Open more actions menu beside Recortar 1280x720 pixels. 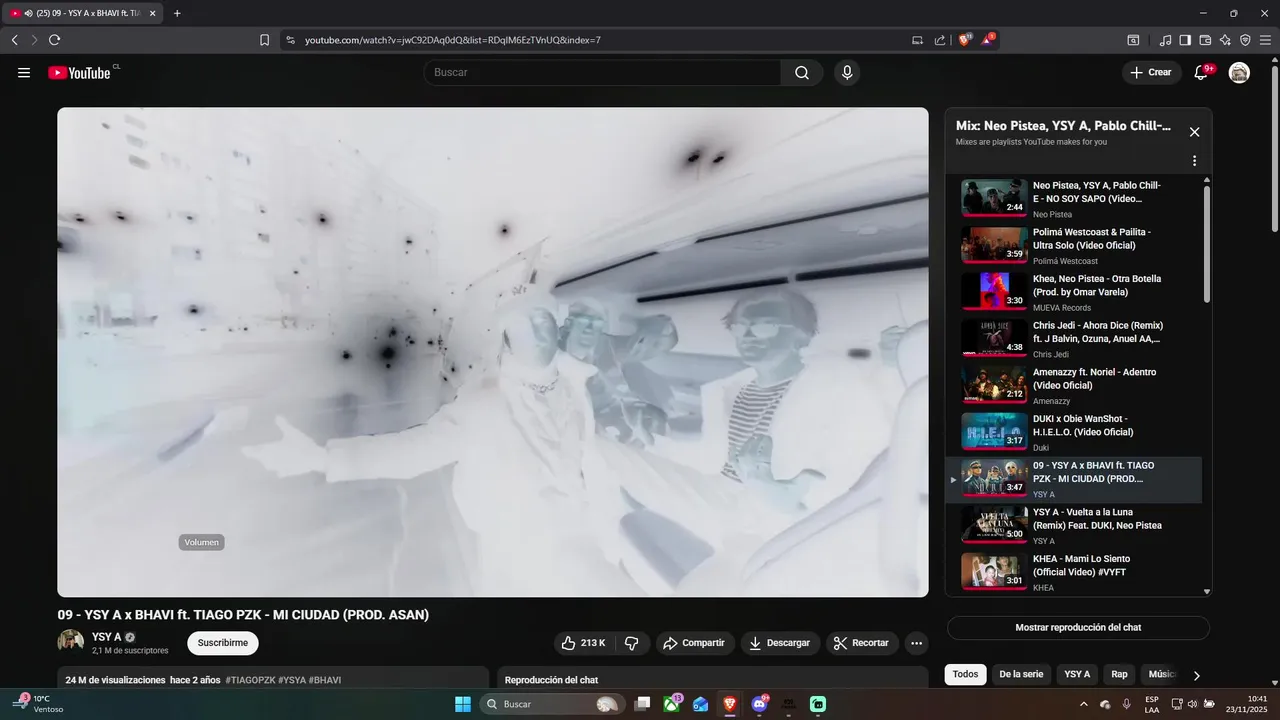[917, 643]
